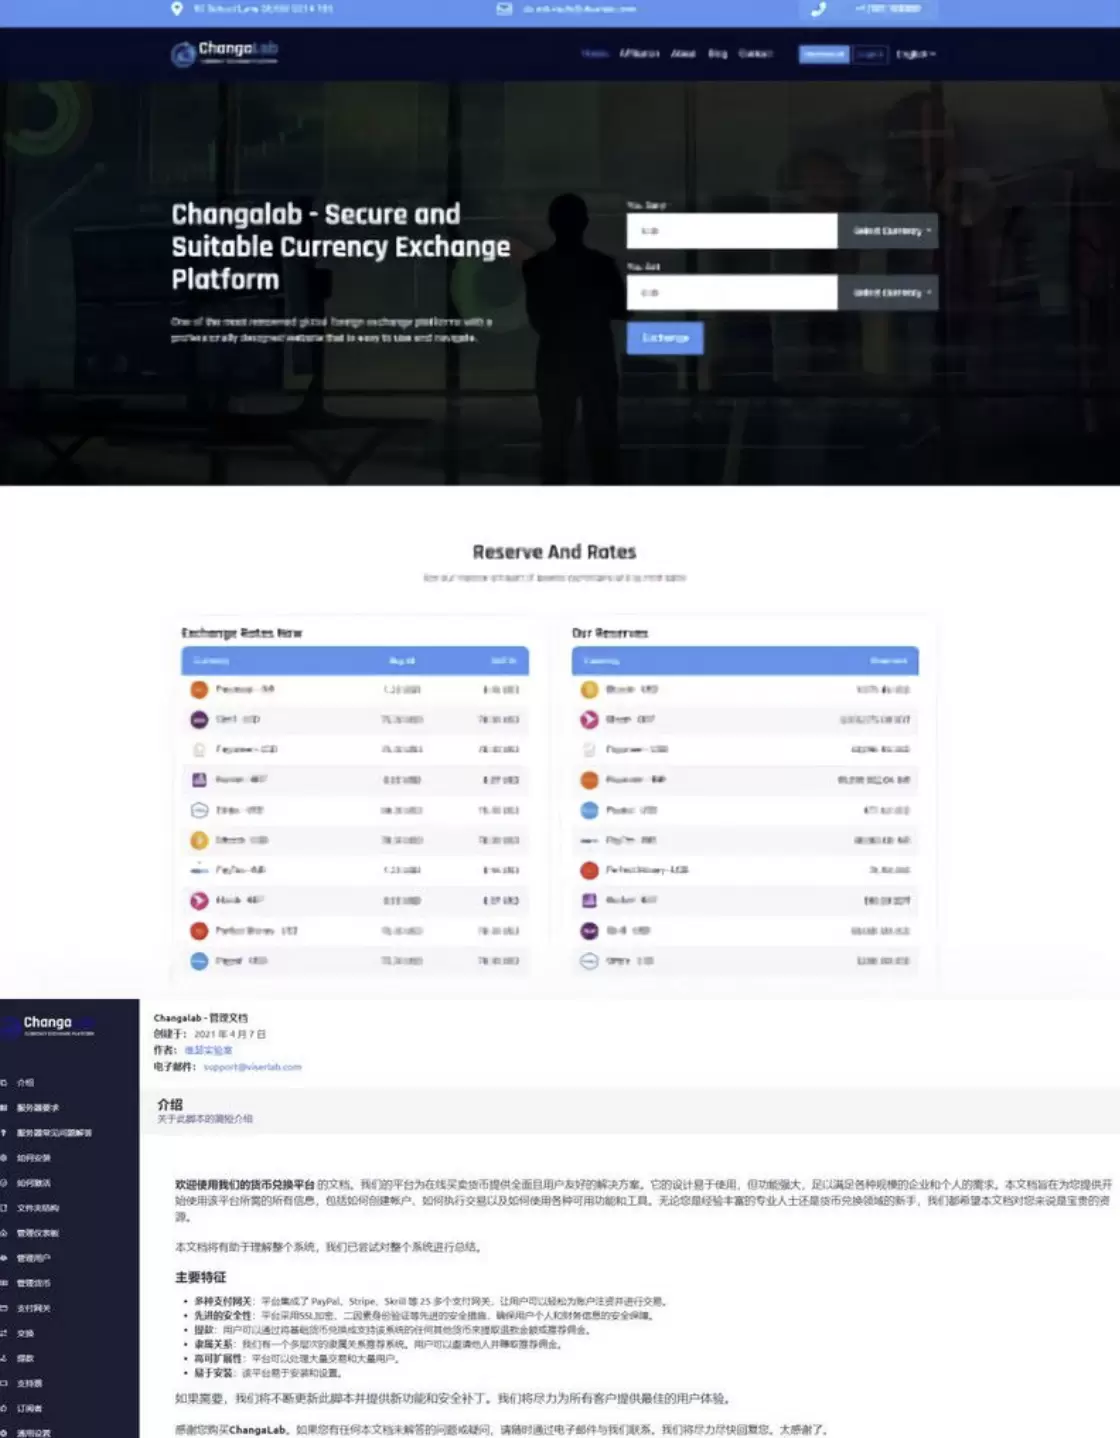This screenshot has height=1438, width=1120.
Task: Open the English language dropdown
Action: [915, 54]
